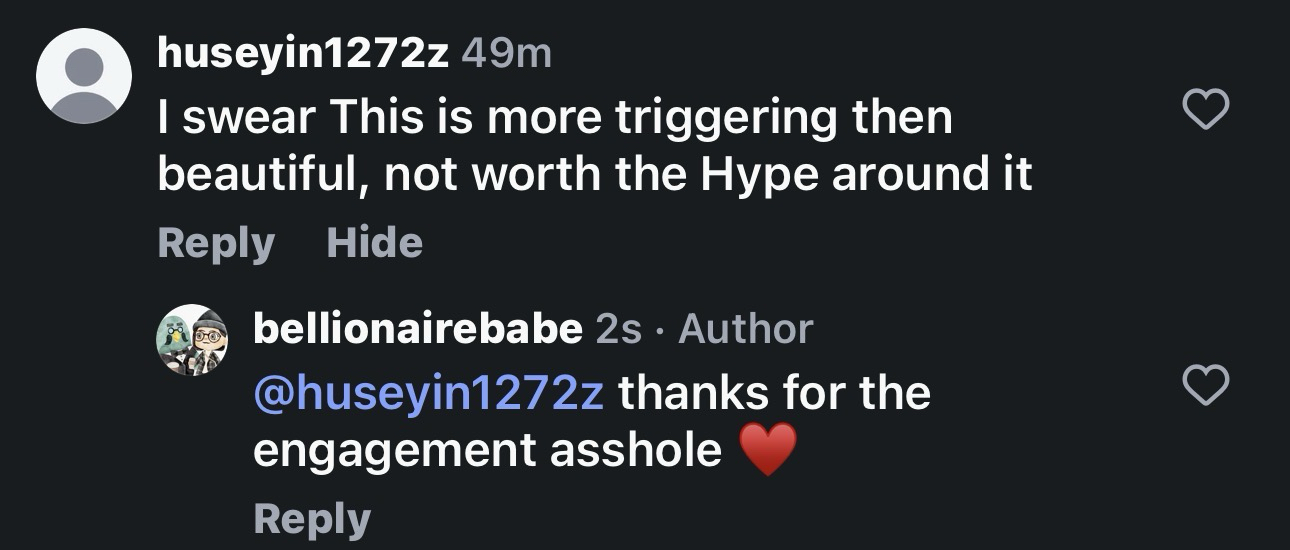Tap the blue @huseyin1272z mention

coord(429,392)
